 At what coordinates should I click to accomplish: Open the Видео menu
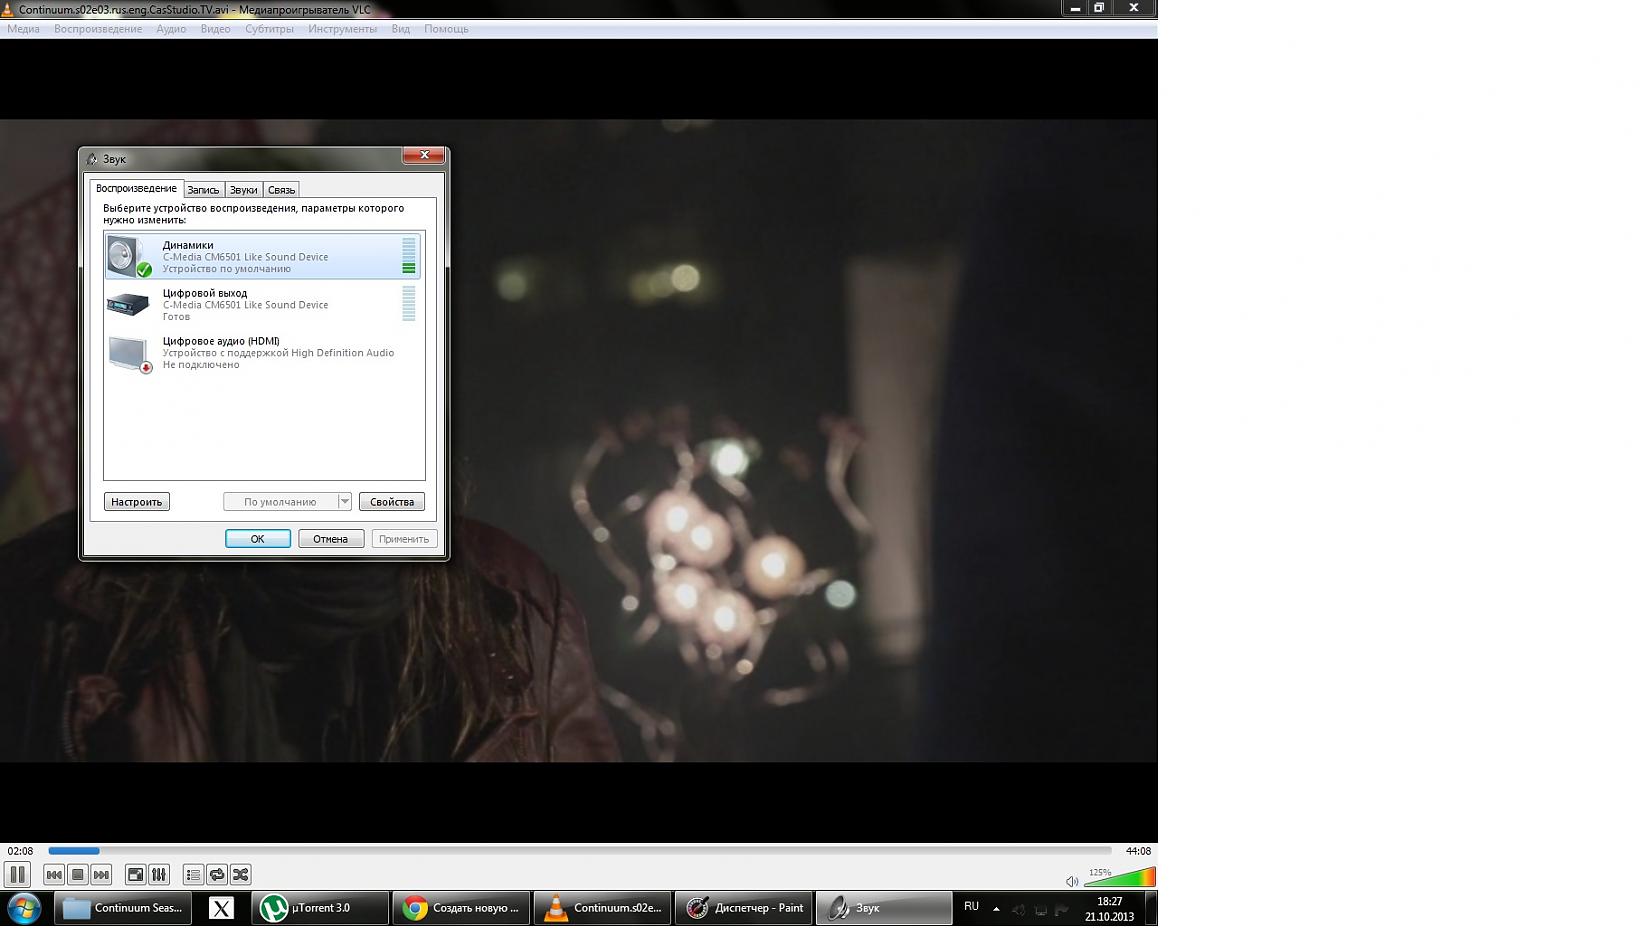point(215,29)
